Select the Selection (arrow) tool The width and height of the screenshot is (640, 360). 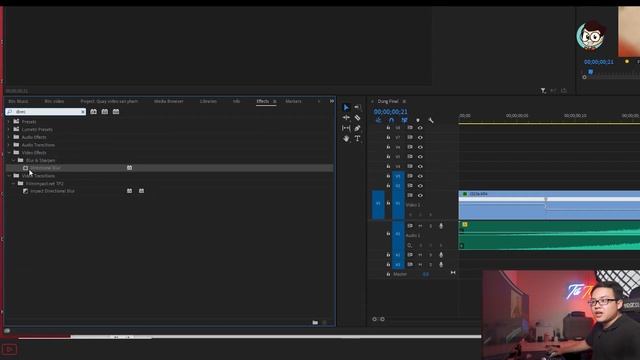[x=346, y=107]
